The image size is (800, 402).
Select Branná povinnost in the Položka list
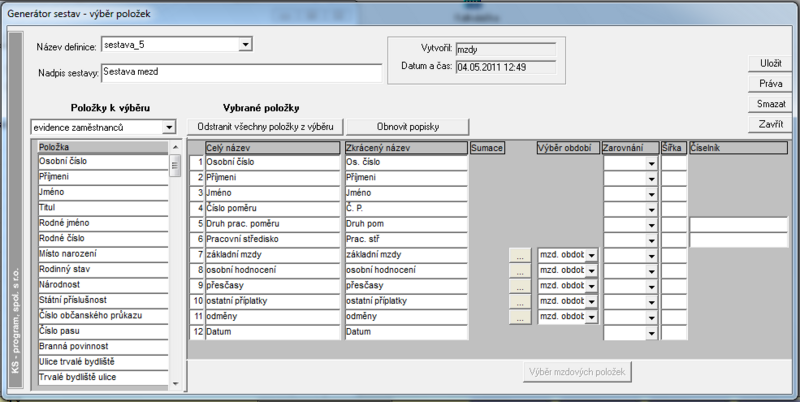tap(103, 346)
